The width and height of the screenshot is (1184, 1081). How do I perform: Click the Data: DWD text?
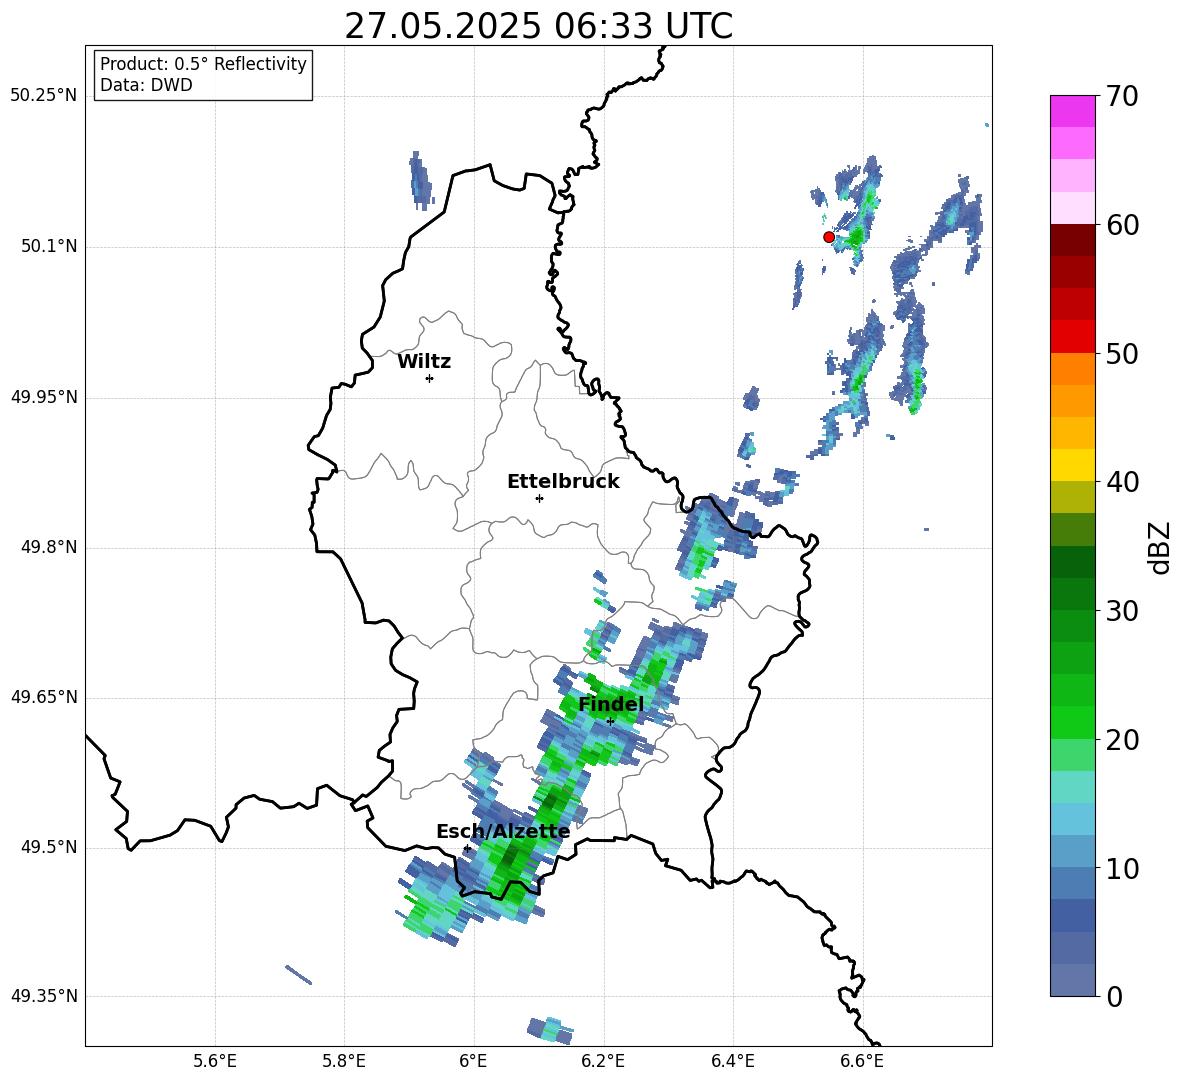[146, 85]
